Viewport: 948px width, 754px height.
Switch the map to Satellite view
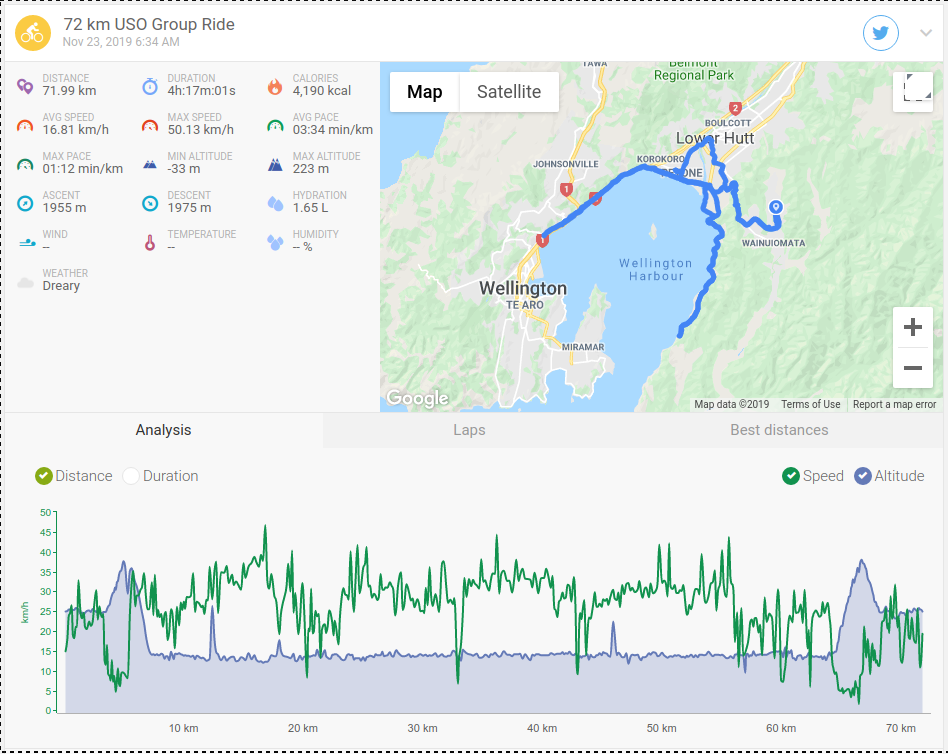509,92
